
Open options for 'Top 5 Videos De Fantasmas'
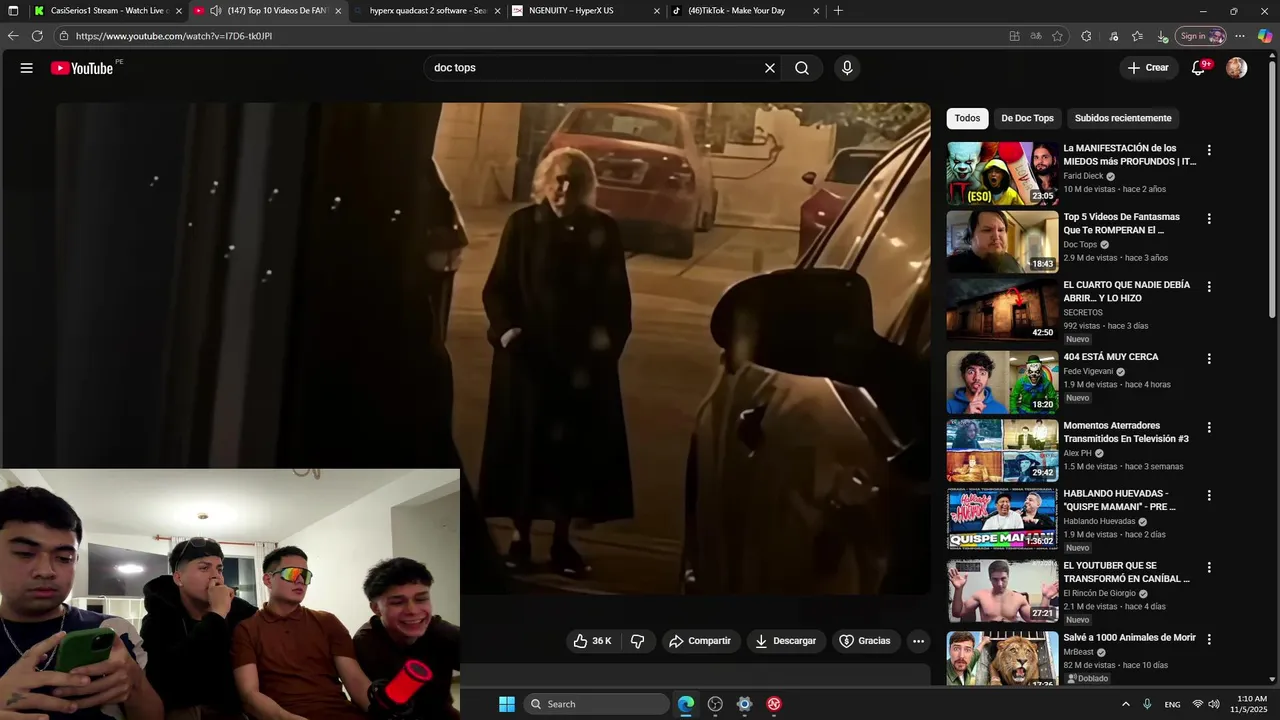click(x=1209, y=218)
